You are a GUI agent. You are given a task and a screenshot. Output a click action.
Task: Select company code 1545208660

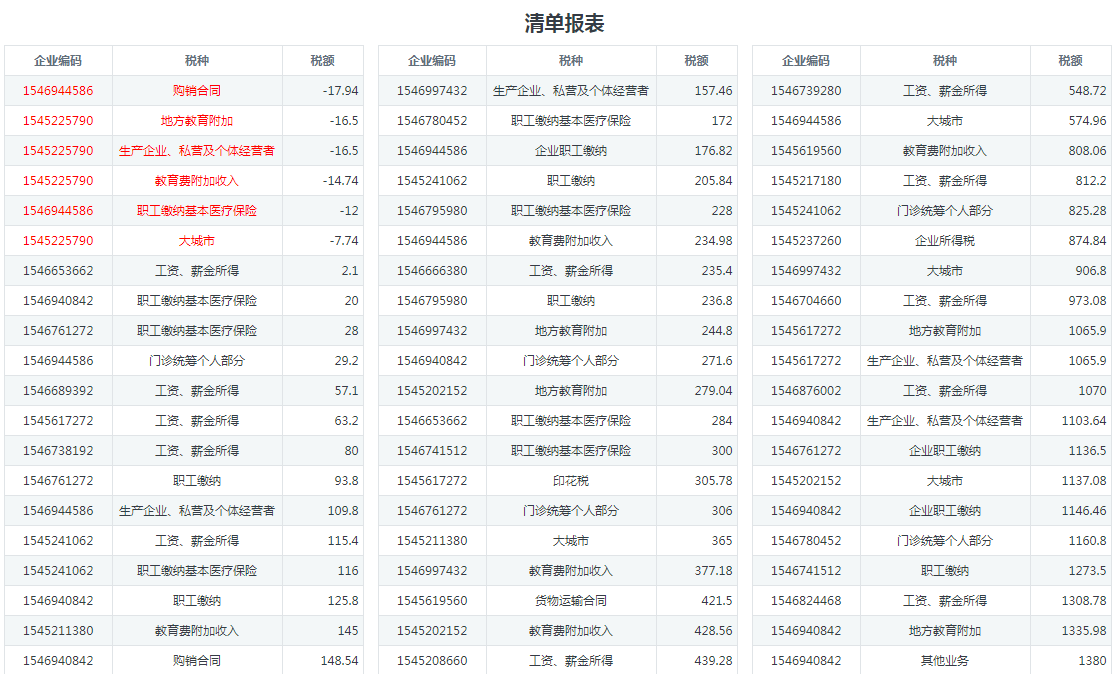[432, 661]
